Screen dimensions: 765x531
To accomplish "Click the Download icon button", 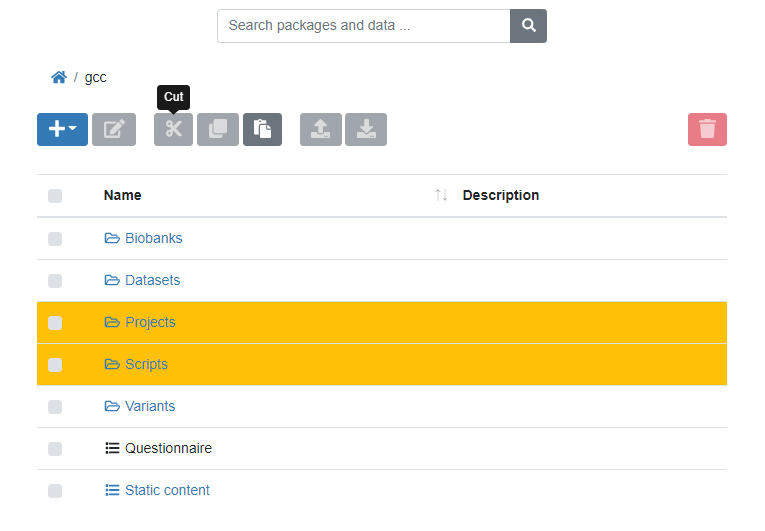I will (x=366, y=130).
